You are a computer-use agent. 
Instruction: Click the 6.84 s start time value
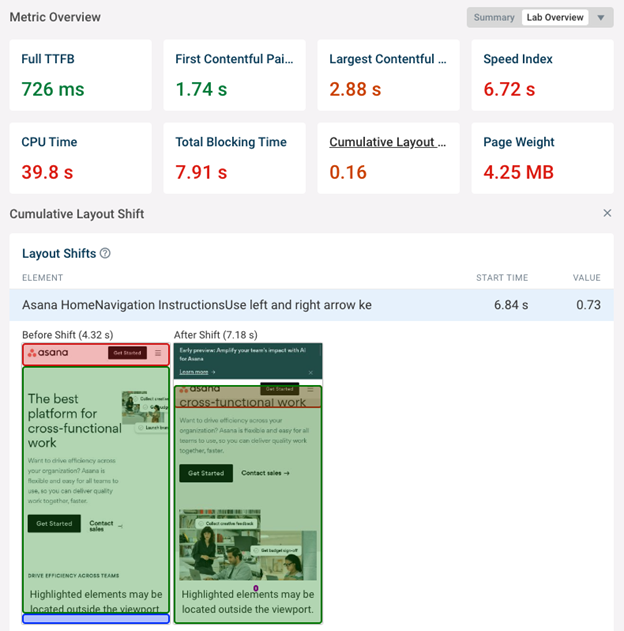click(x=511, y=305)
